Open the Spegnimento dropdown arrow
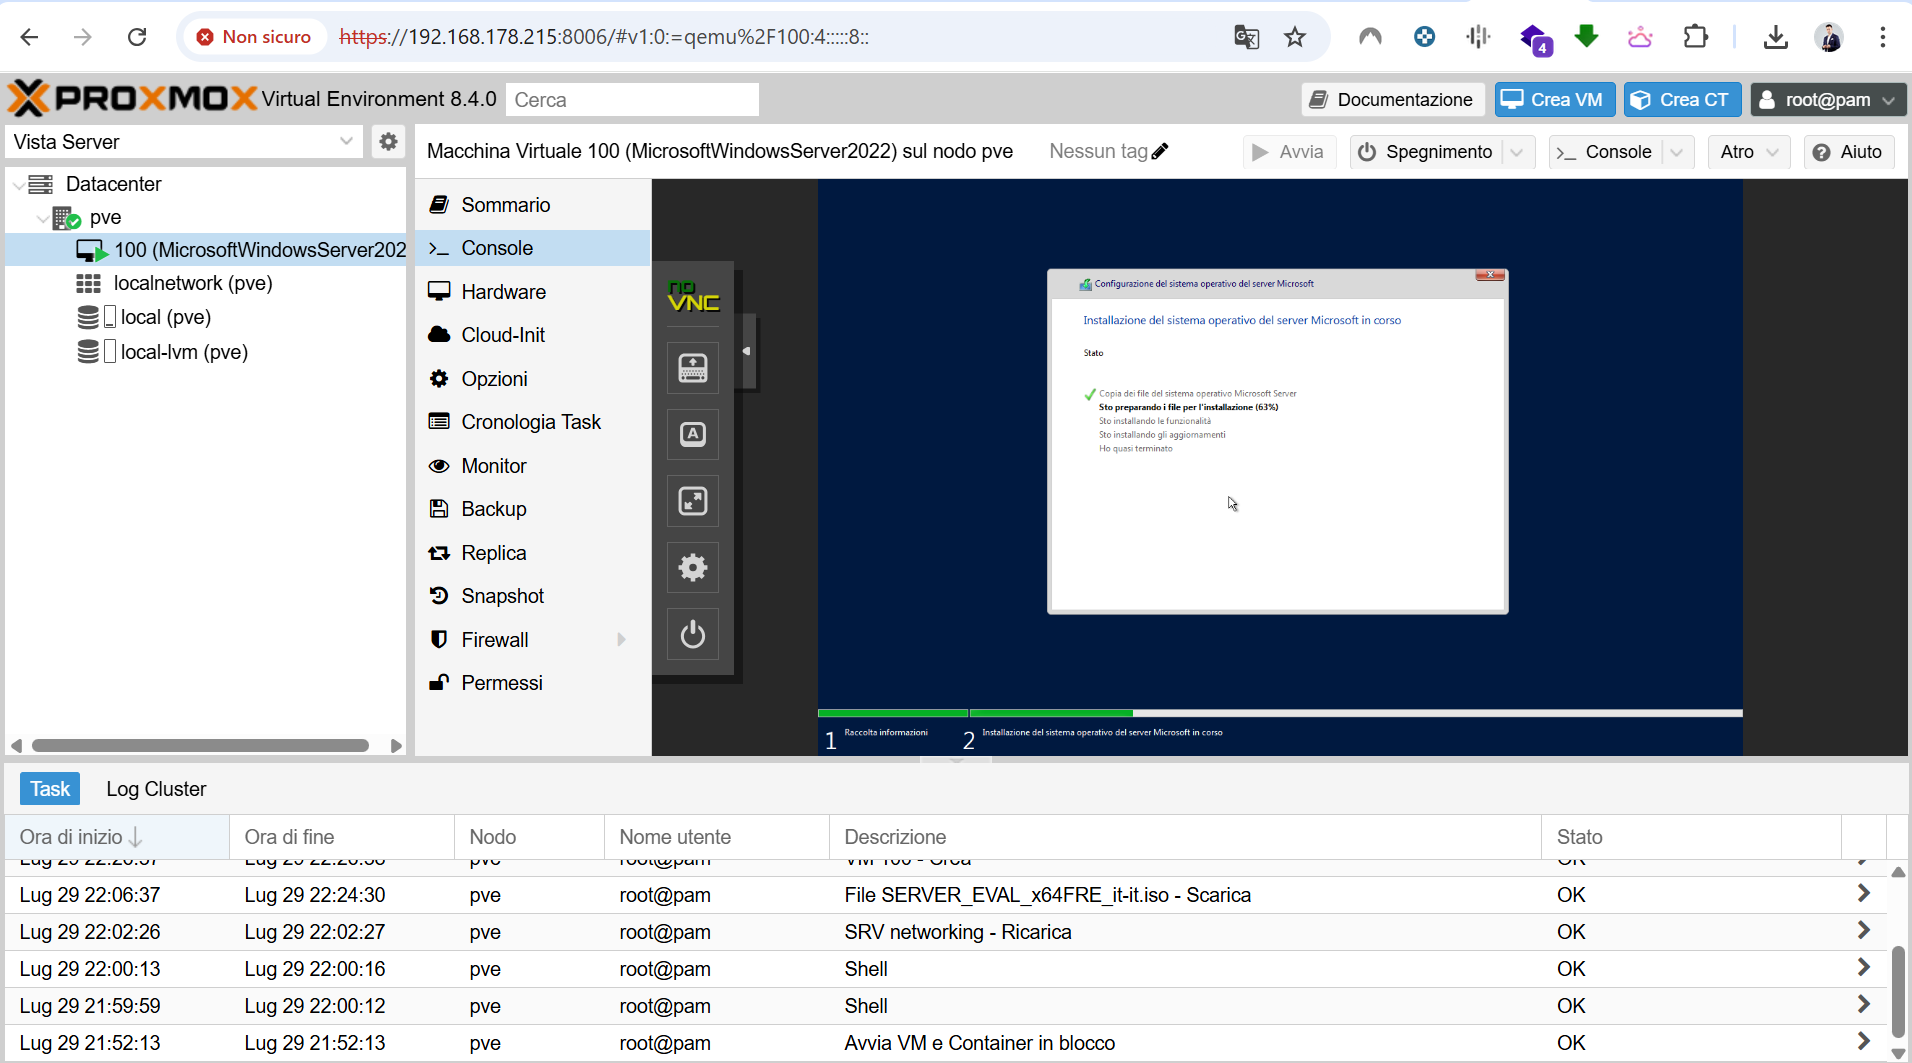Viewport: 1912px width, 1063px height. tap(1517, 152)
